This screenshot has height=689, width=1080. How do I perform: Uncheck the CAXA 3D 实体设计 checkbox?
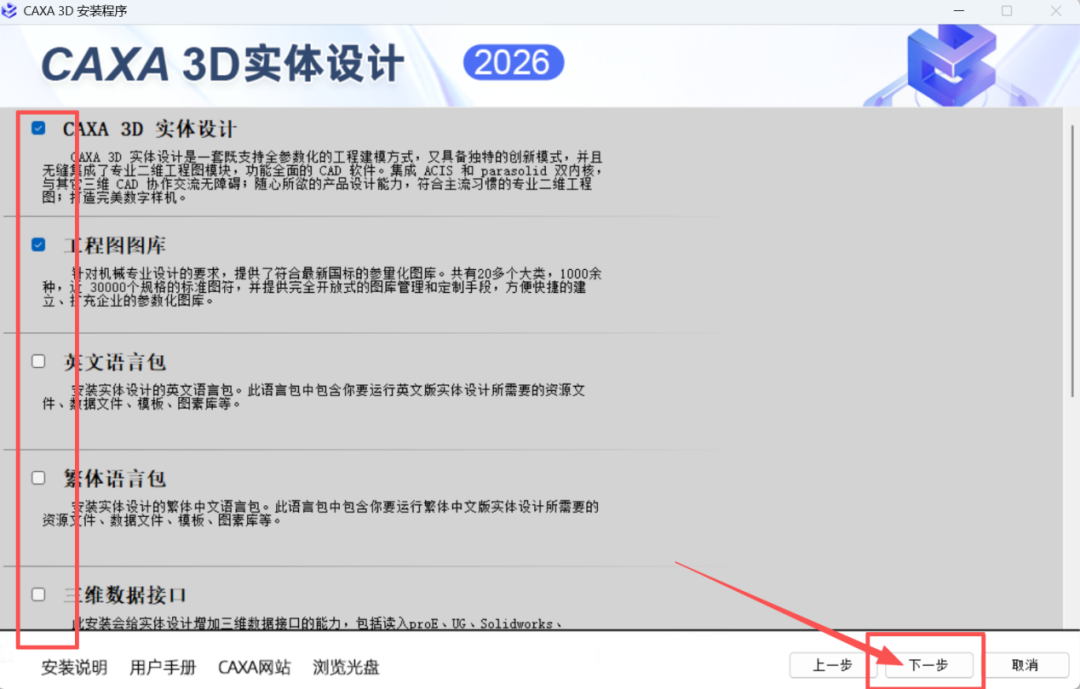[x=39, y=128]
